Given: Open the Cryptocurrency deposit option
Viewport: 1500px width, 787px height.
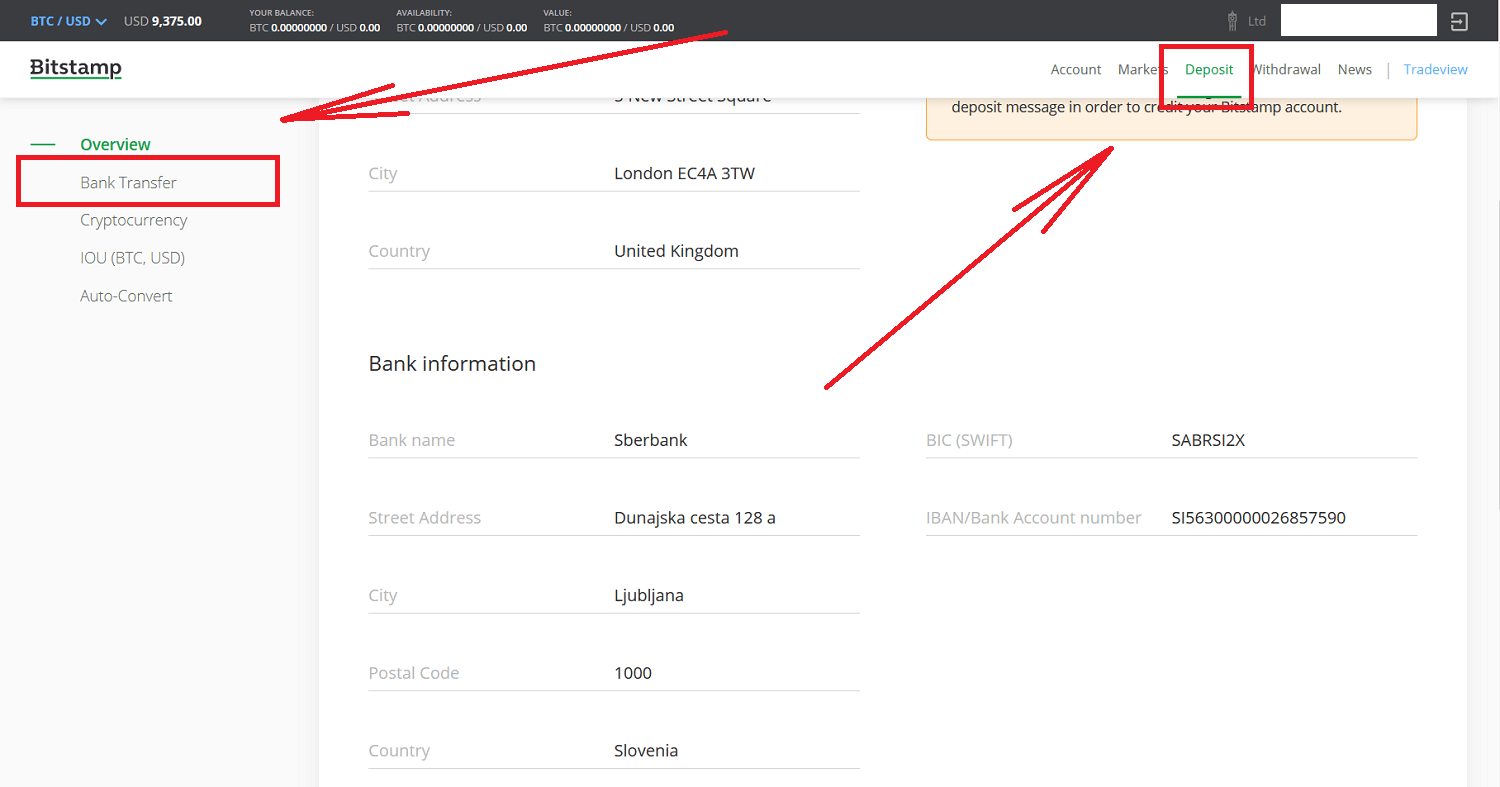Looking at the screenshot, I should click(x=133, y=220).
